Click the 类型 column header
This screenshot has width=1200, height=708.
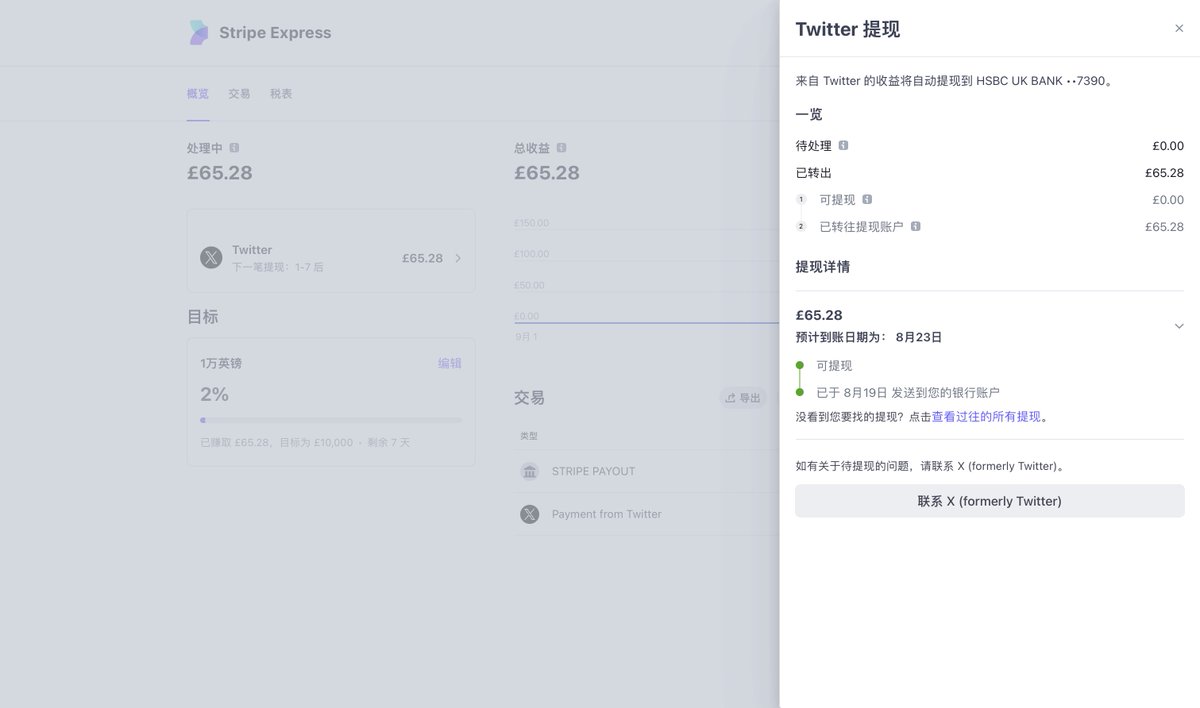529,436
